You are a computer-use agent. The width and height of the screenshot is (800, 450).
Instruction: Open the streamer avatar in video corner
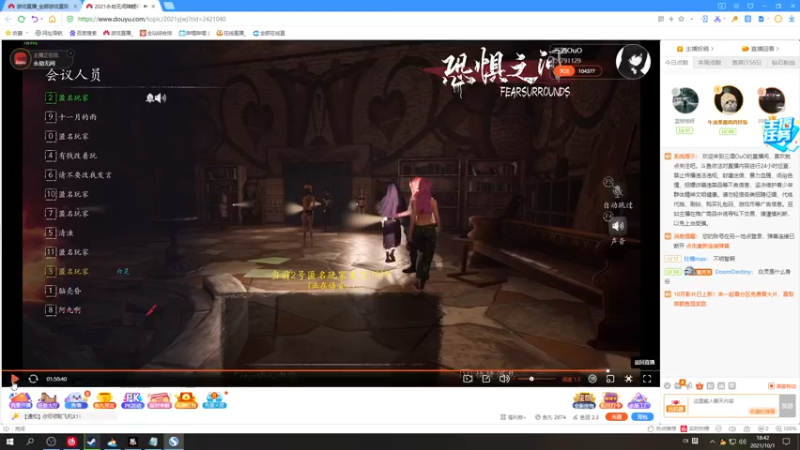[633, 62]
